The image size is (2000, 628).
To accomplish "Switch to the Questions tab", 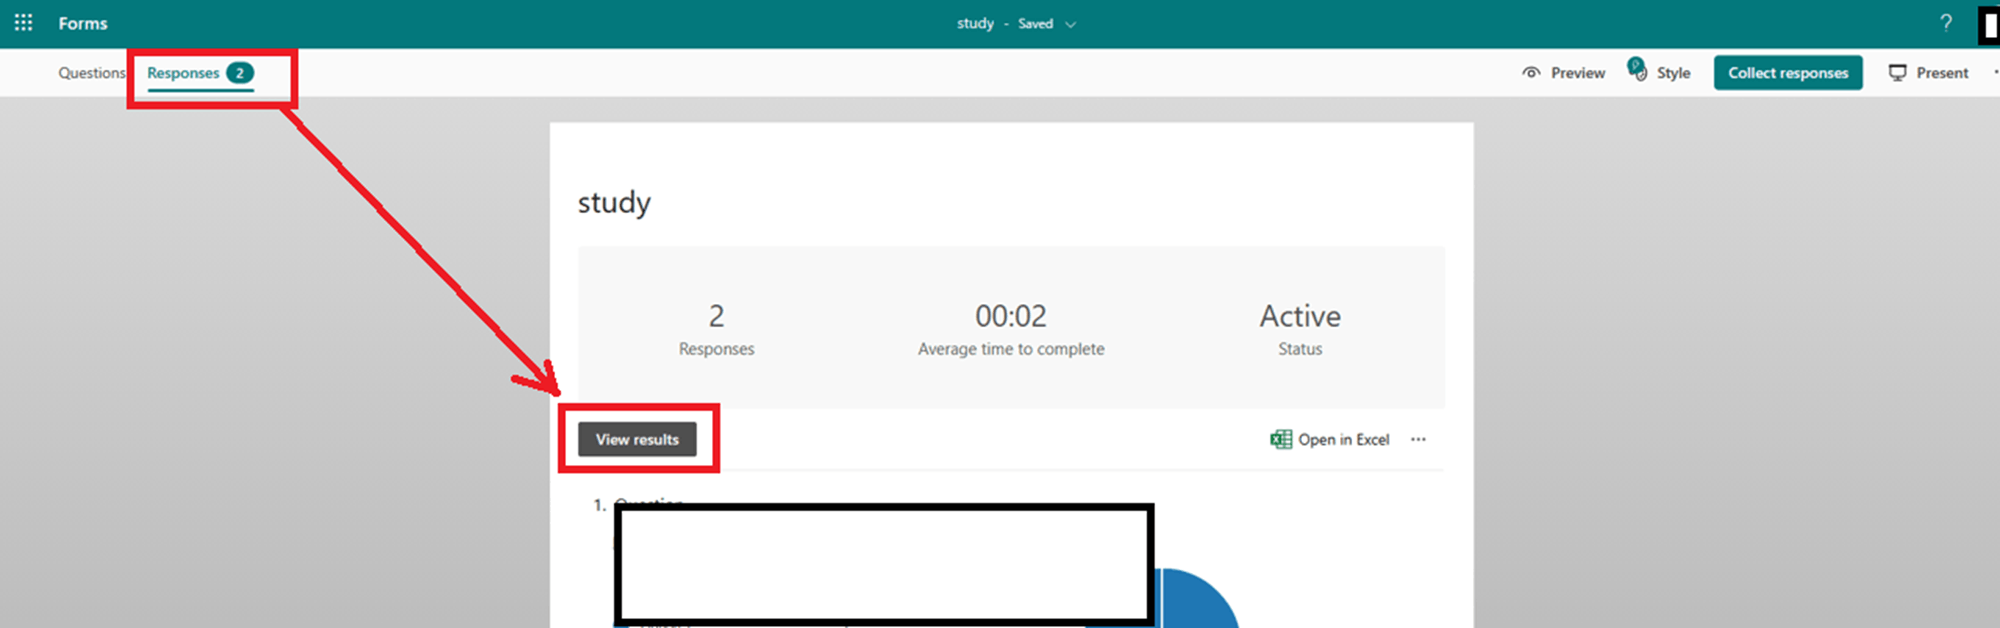I will (91, 73).
